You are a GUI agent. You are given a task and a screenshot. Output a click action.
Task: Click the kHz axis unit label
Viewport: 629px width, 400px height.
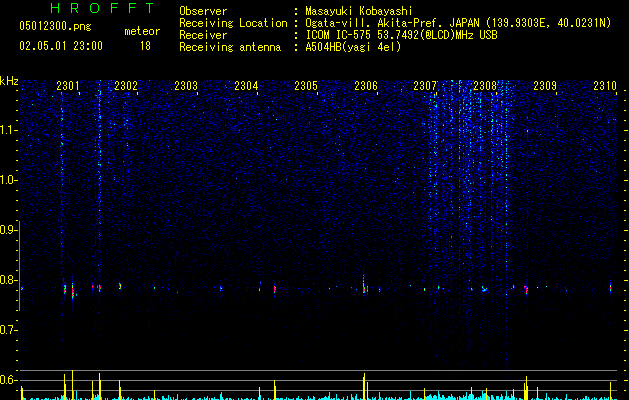[x=9, y=81]
